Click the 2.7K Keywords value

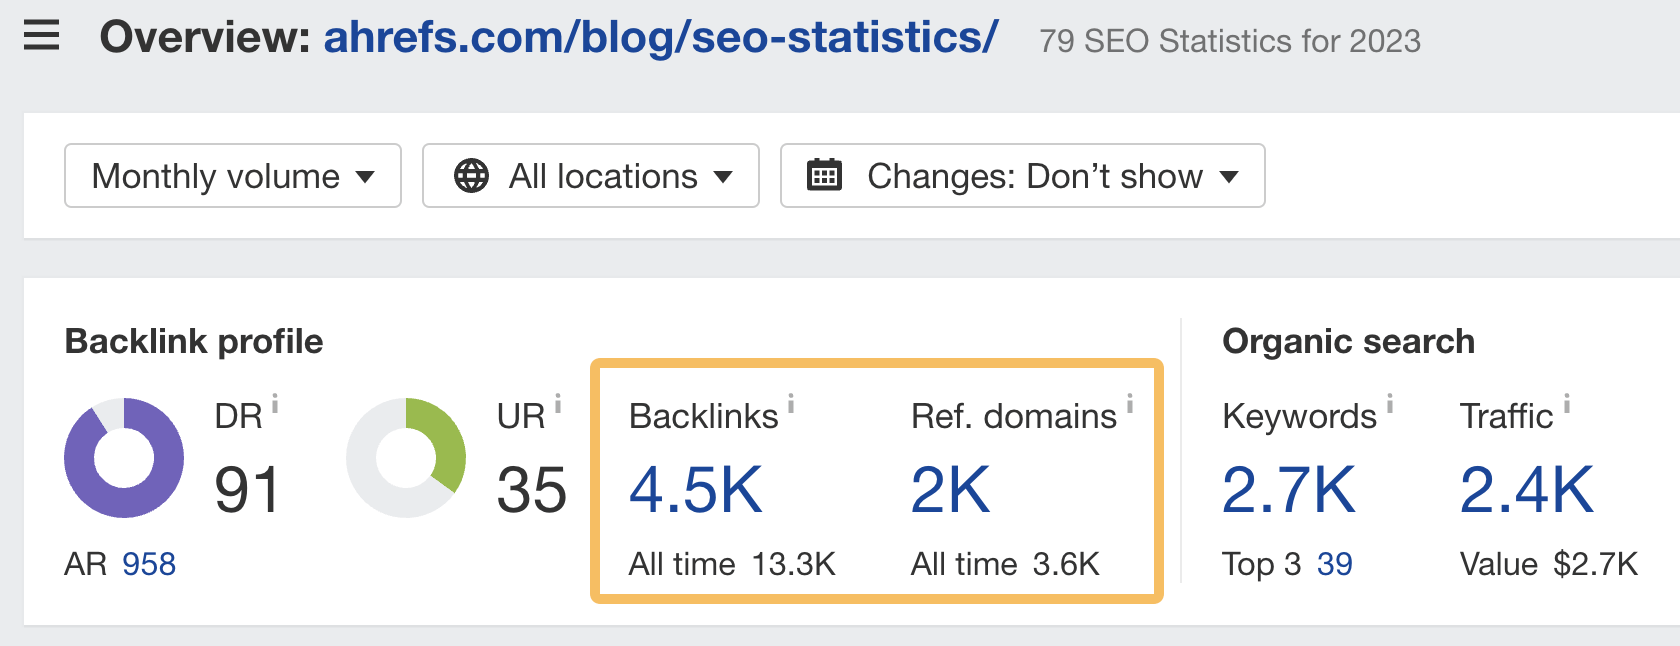coord(1289,490)
